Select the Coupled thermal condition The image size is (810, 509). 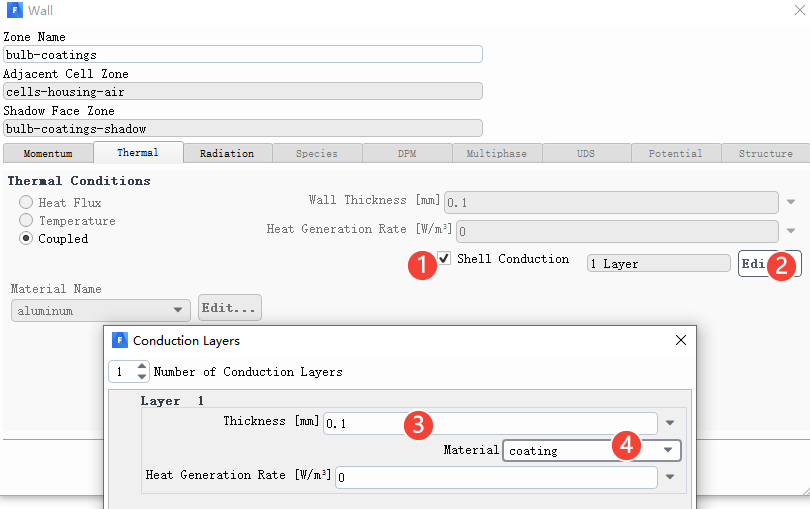[x=26, y=238]
